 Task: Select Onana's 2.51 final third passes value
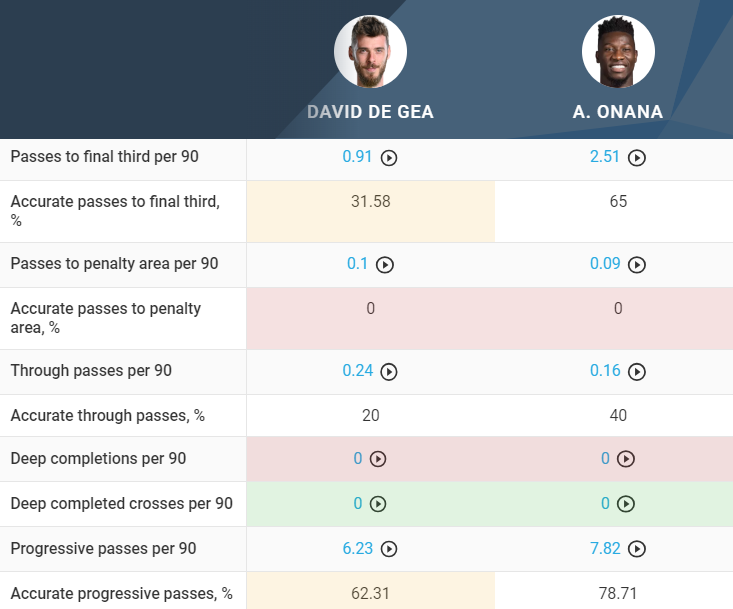[605, 157]
